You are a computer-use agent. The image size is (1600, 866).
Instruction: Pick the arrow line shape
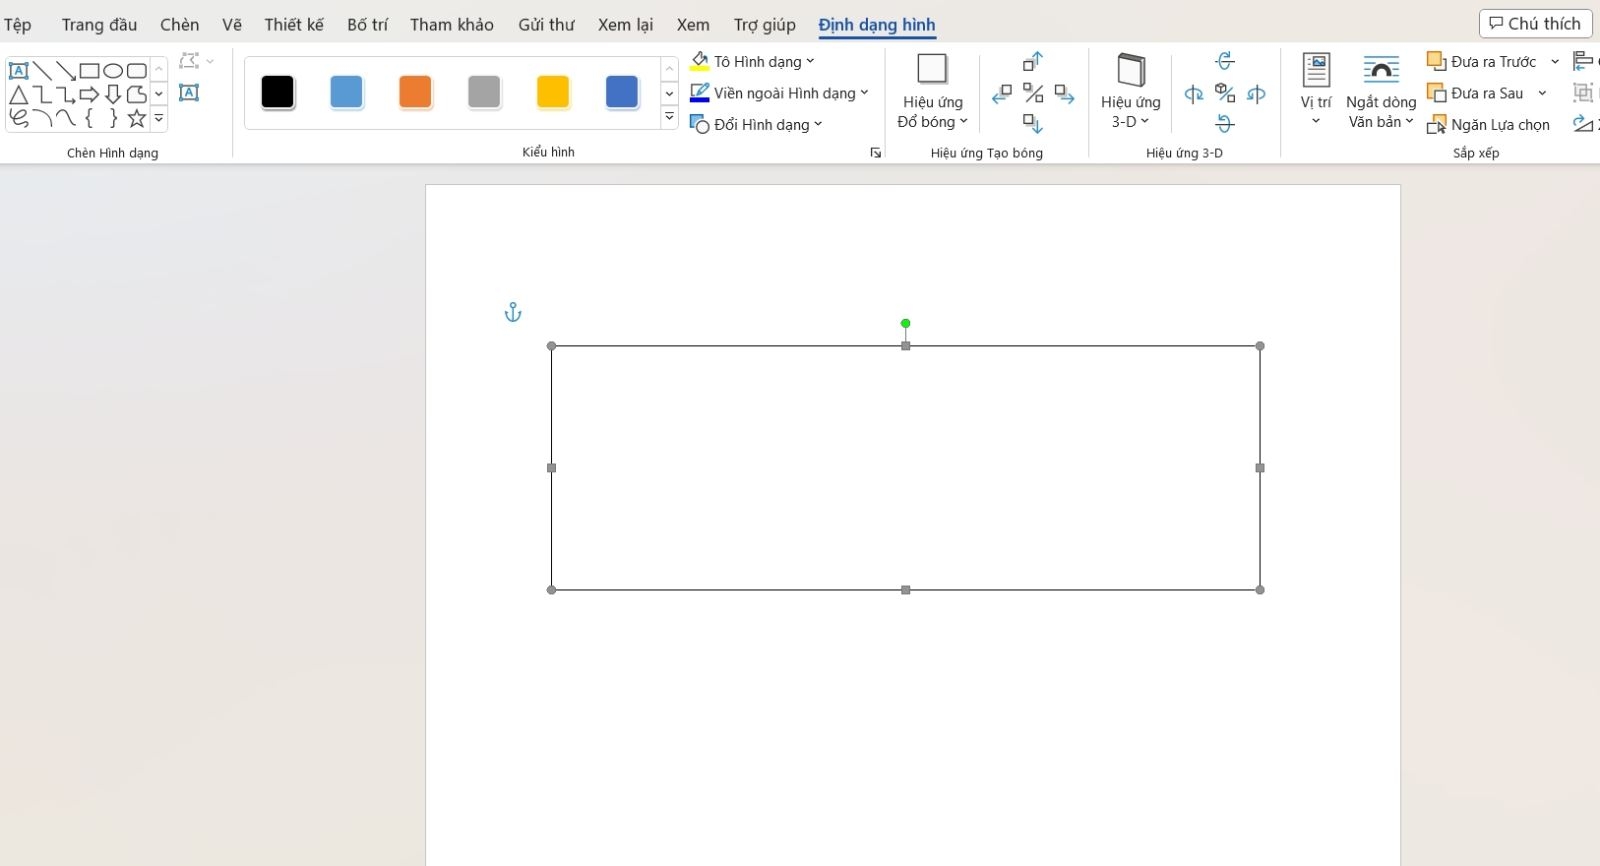(66, 71)
